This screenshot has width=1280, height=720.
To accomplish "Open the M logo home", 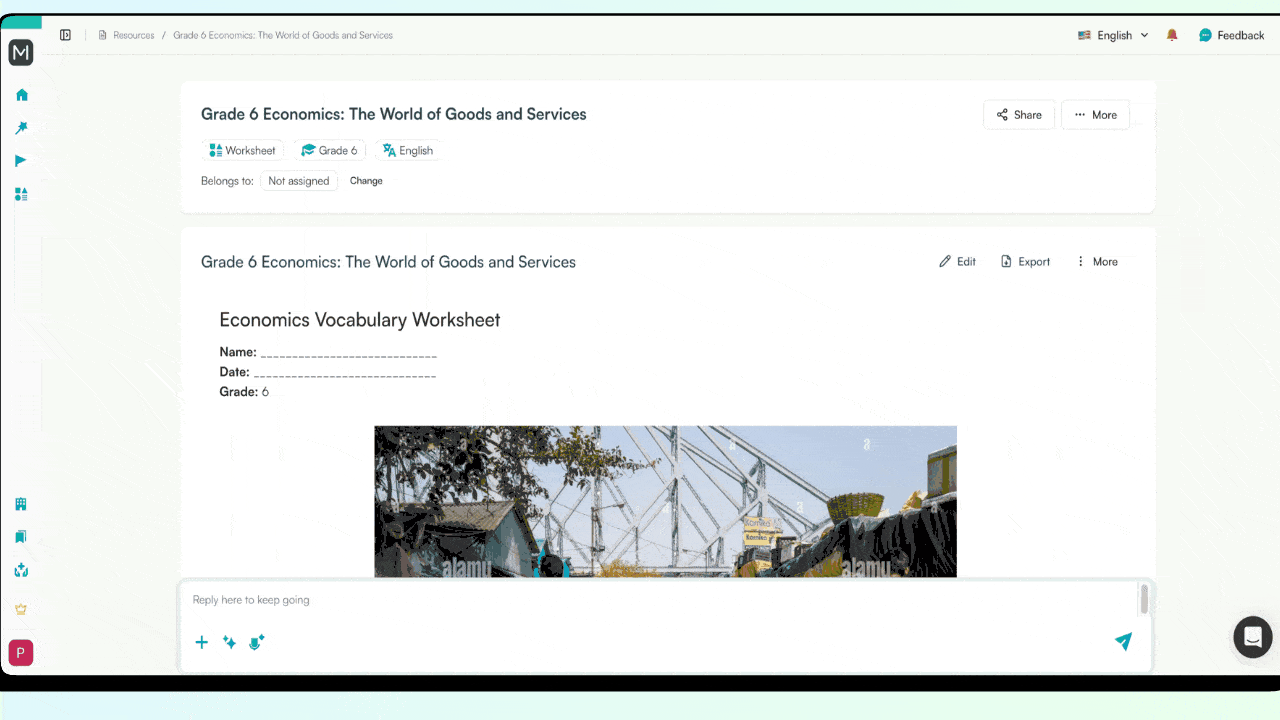I will (x=21, y=53).
